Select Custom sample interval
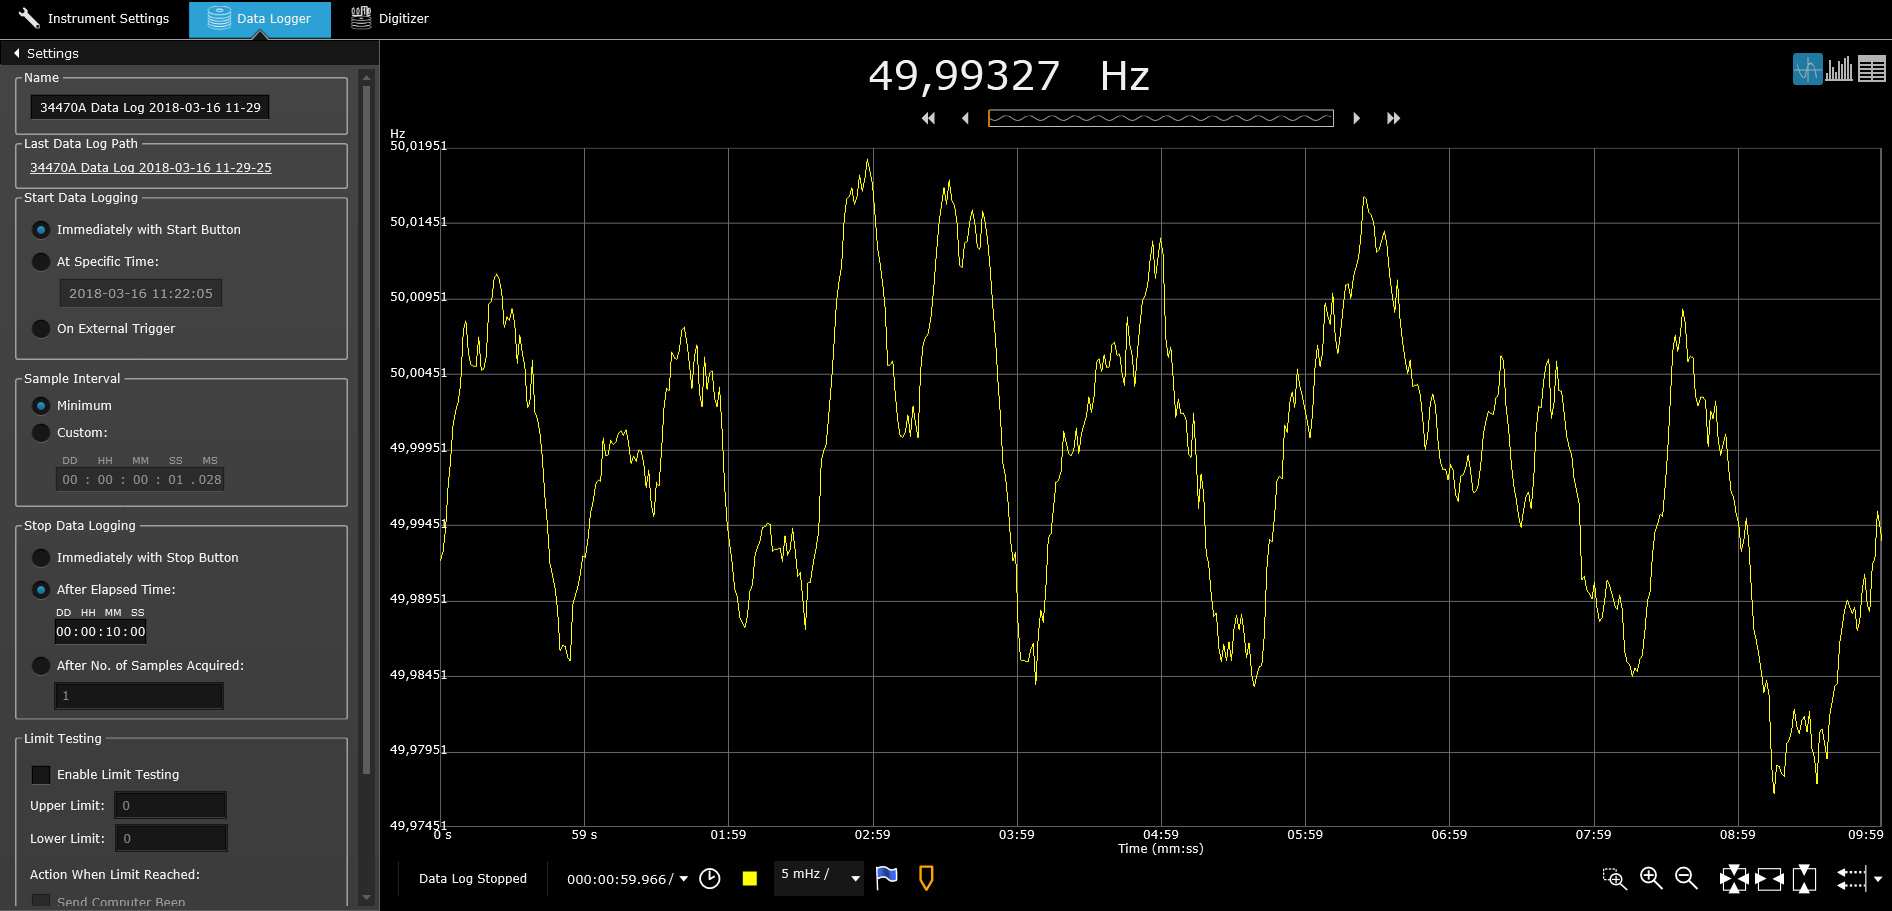 pos(41,433)
